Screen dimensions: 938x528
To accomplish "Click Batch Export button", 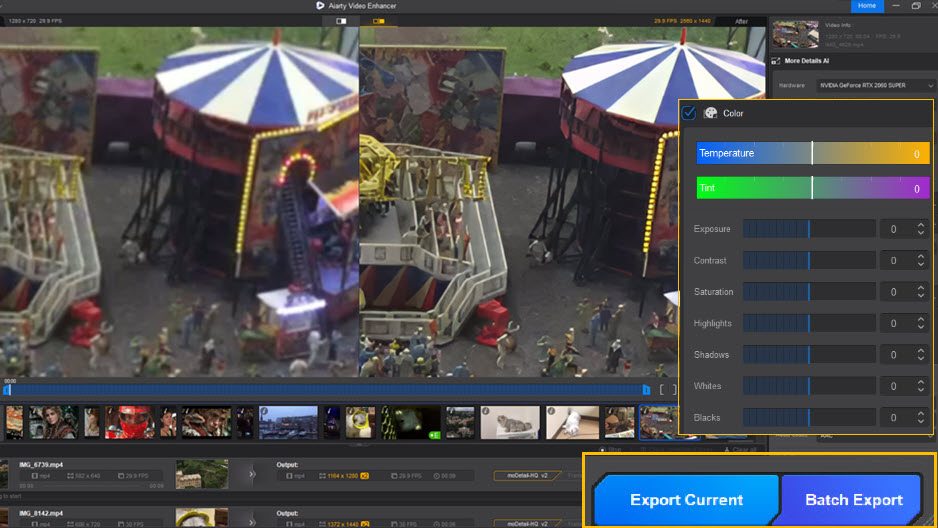I will (x=853, y=500).
